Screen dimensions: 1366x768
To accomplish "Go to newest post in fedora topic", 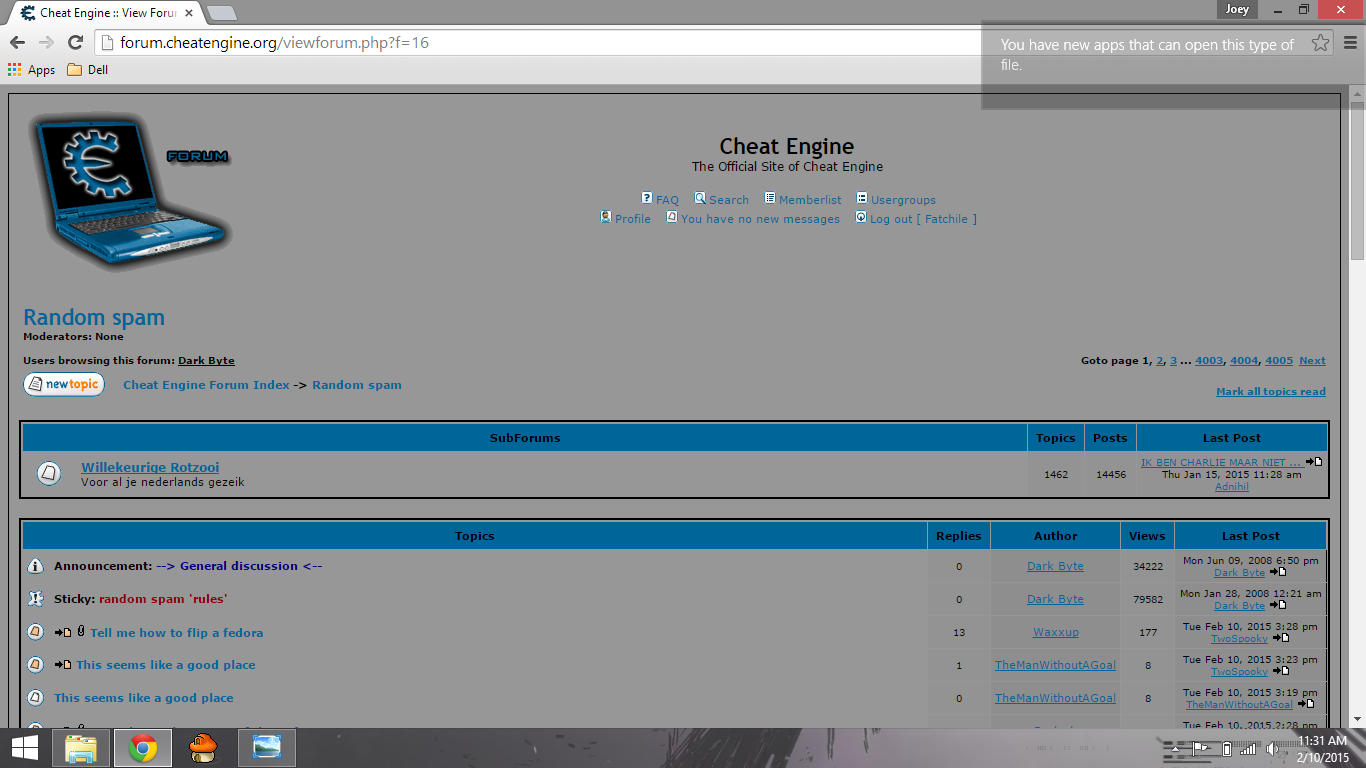I will click(x=63, y=632).
